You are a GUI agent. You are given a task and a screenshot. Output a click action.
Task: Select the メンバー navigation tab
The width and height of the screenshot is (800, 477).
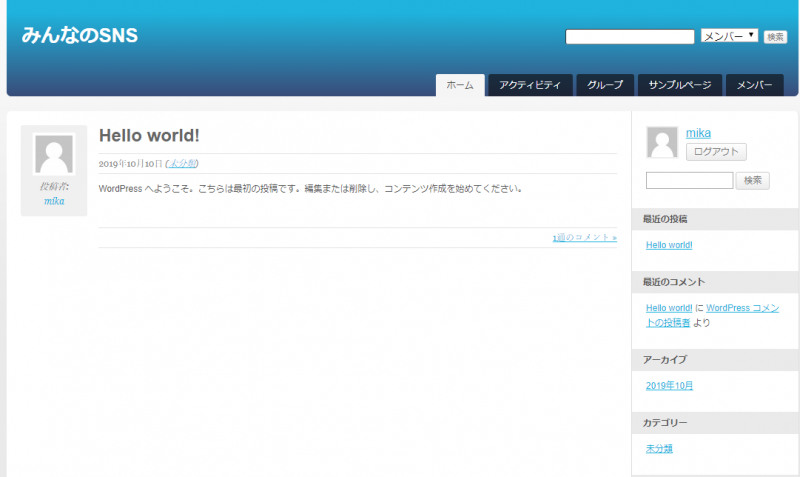754,86
